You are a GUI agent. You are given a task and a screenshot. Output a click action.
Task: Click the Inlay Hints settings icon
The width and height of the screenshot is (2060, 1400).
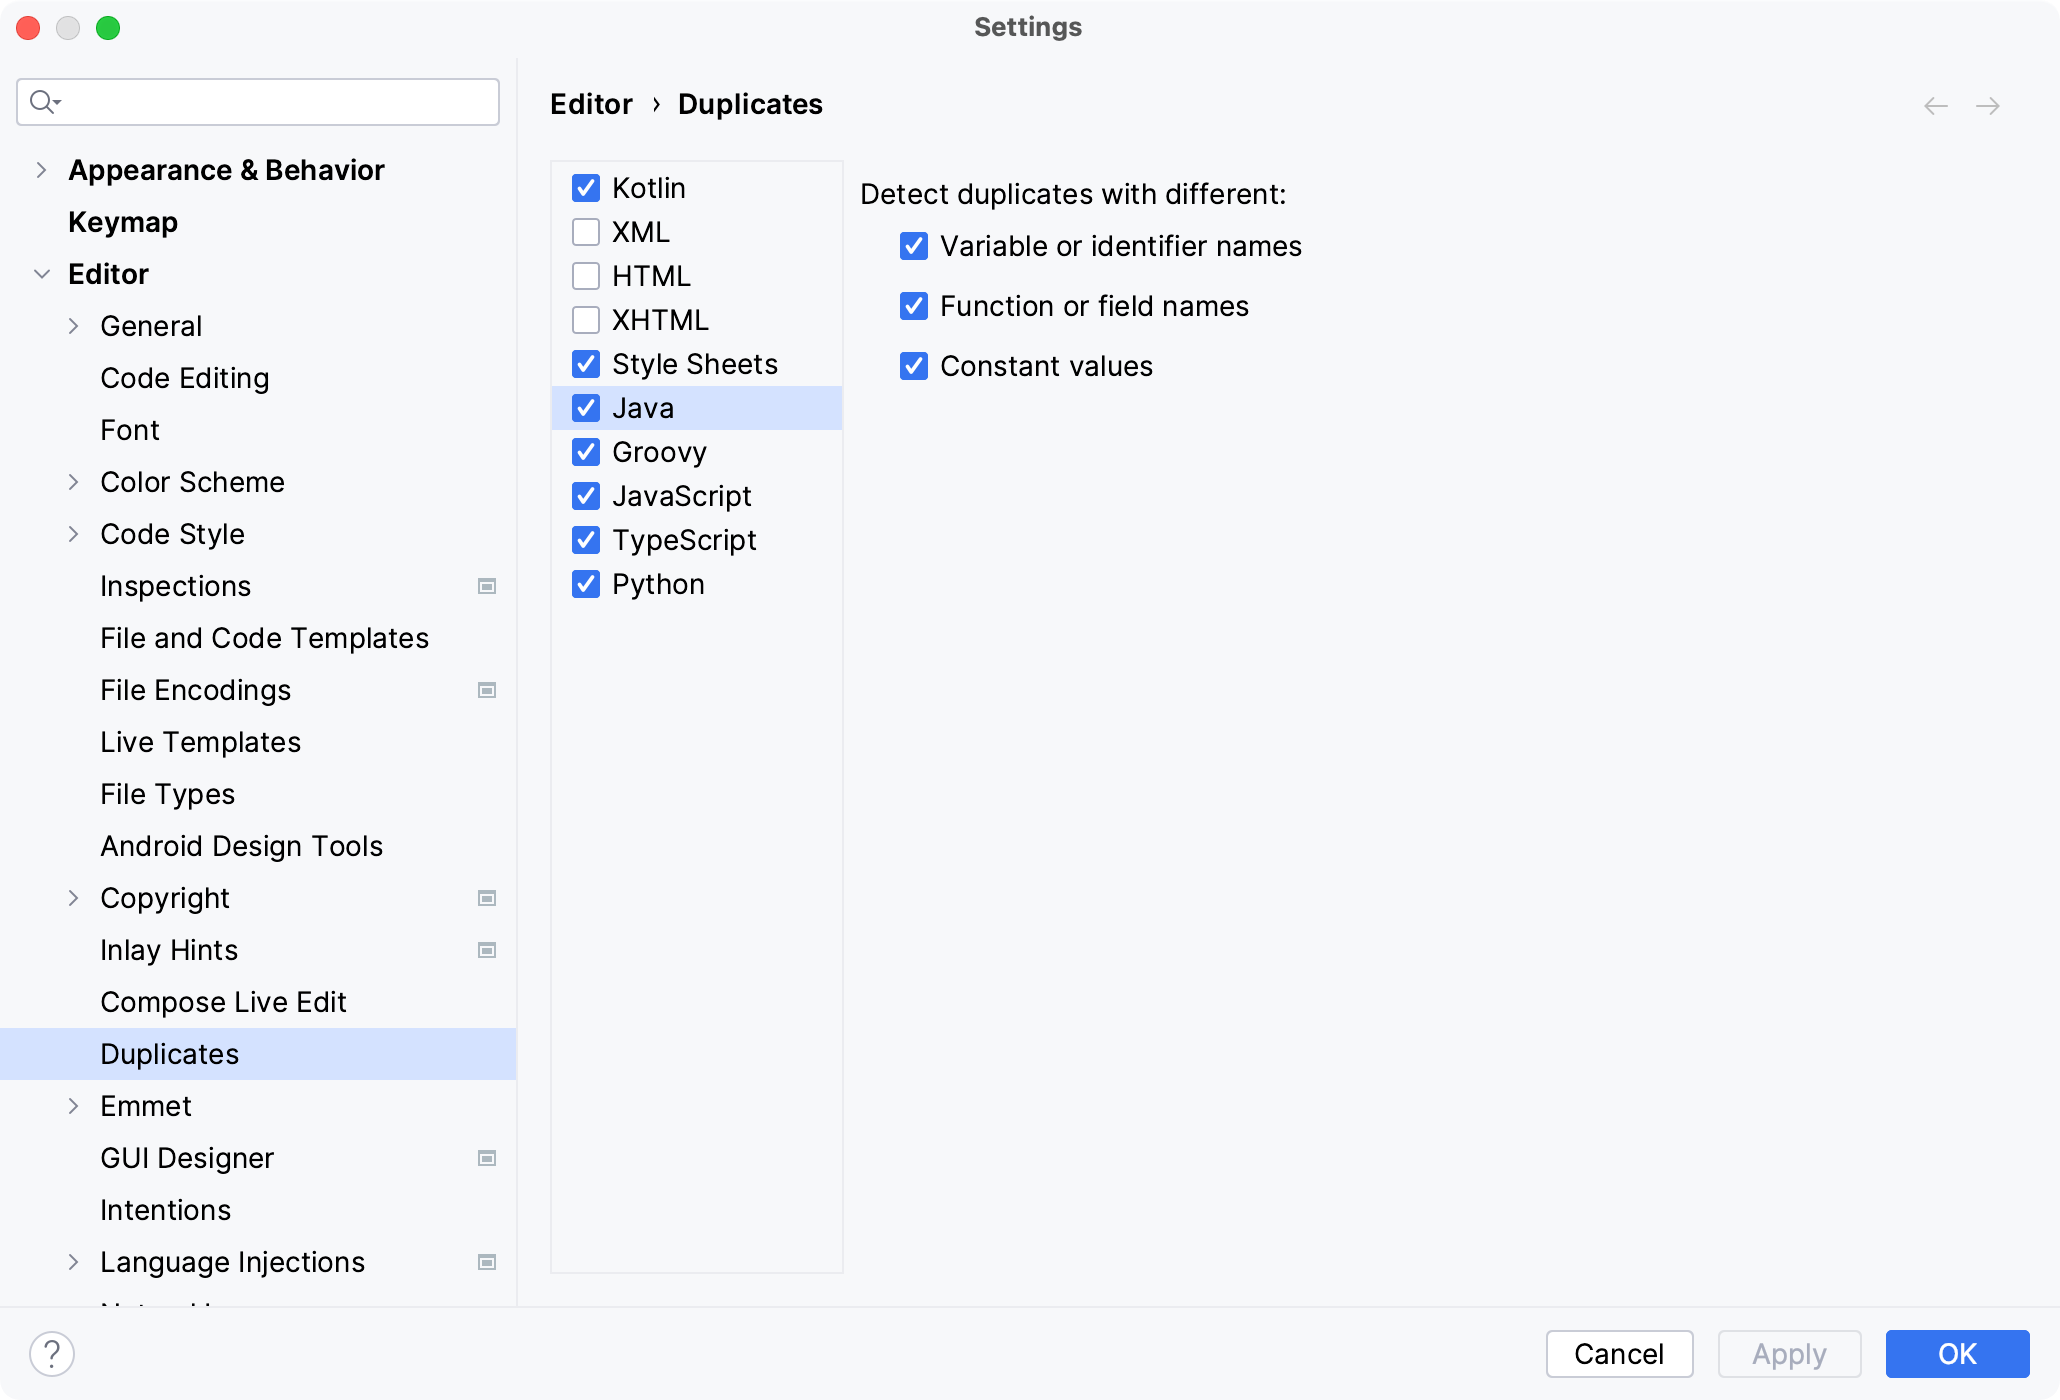pos(487,950)
